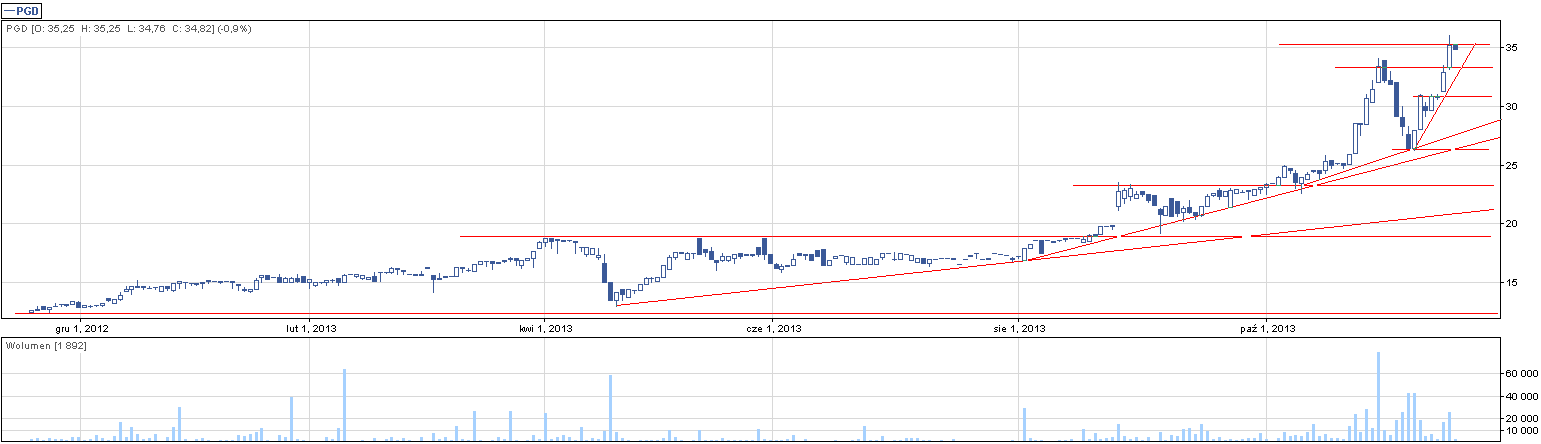
Task: Click the price axis value 25
Action: click(x=1513, y=165)
